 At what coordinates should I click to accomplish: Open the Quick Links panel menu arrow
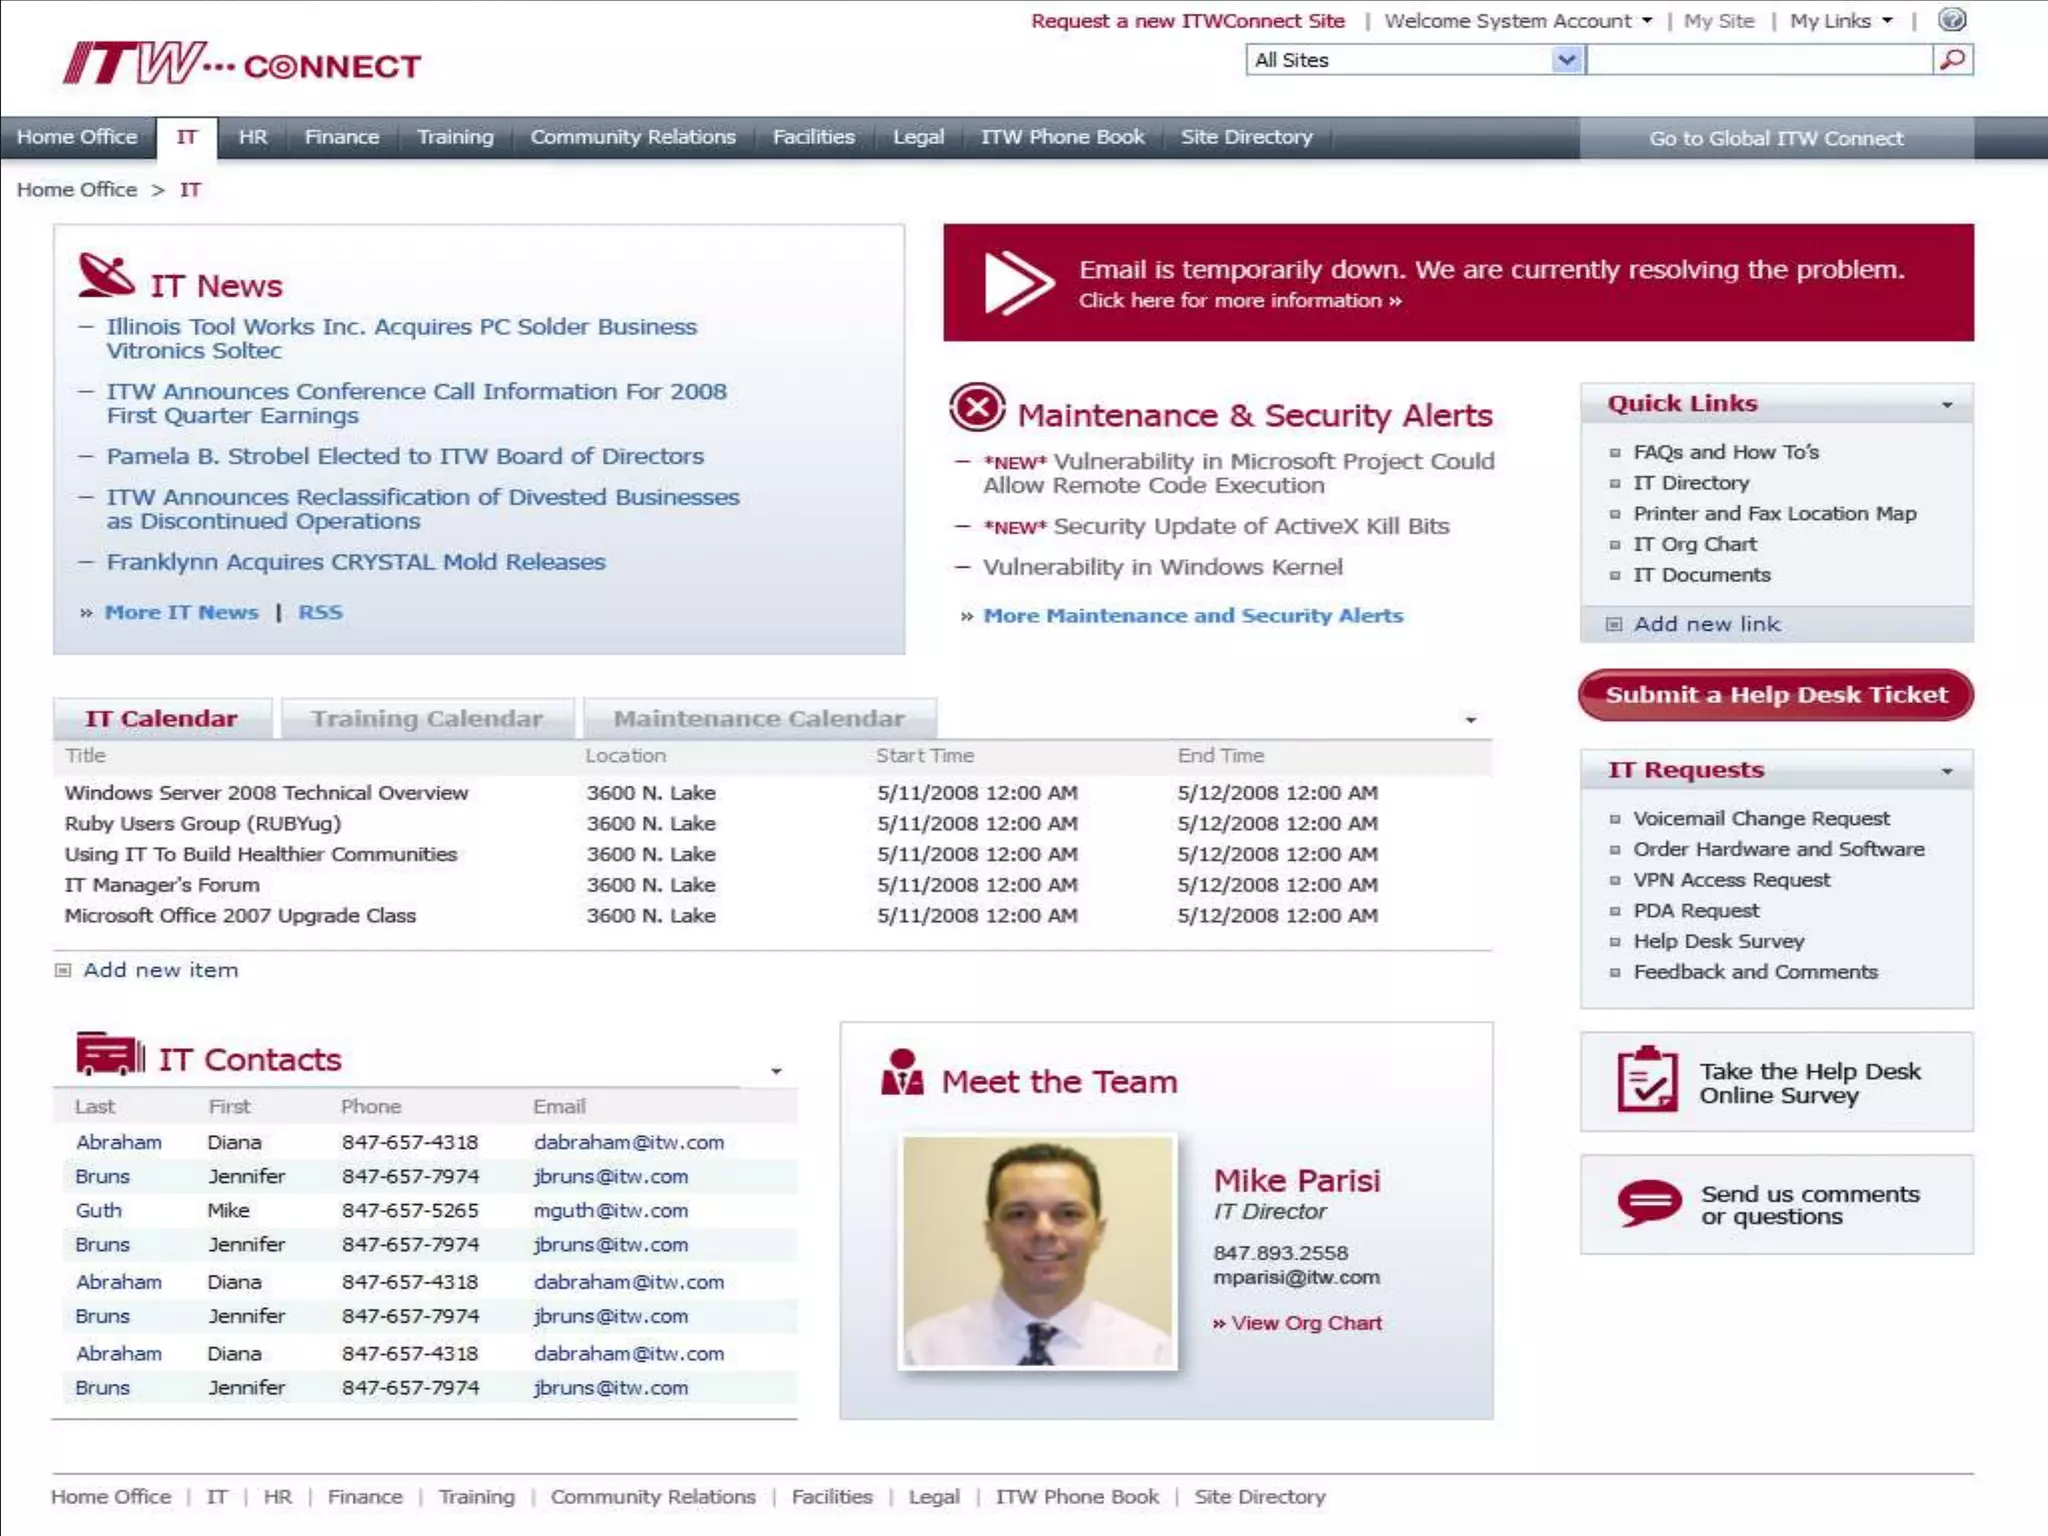click(x=1947, y=405)
